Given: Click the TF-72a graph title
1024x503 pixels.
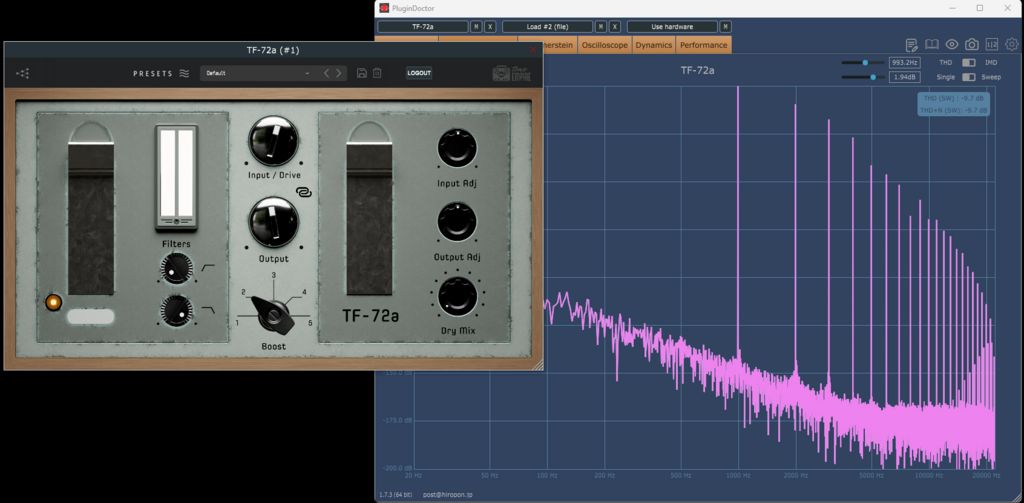Looking at the screenshot, I should click(697, 71).
